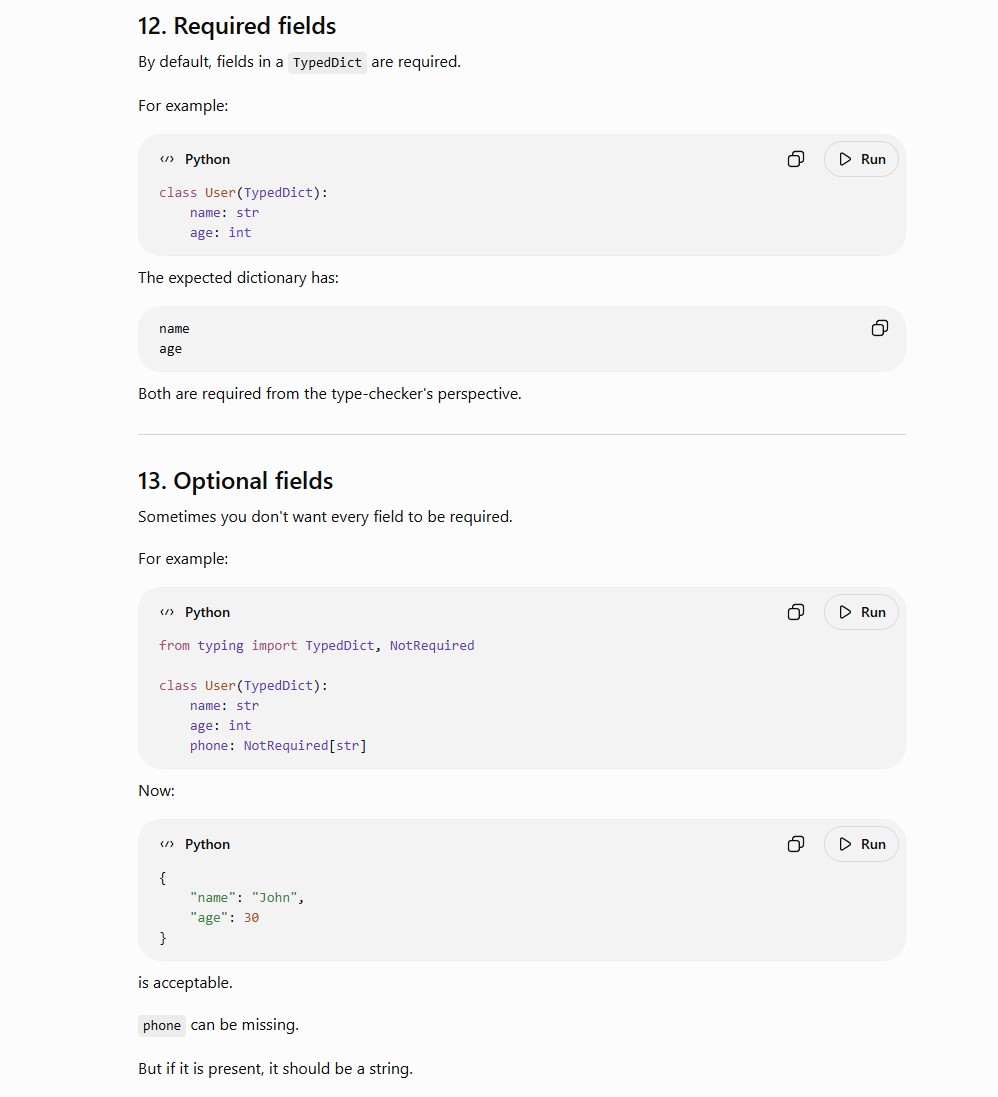The height and width of the screenshot is (1097, 998).
Task: Copy the NotRequired import code block
Action: point(796,612)
